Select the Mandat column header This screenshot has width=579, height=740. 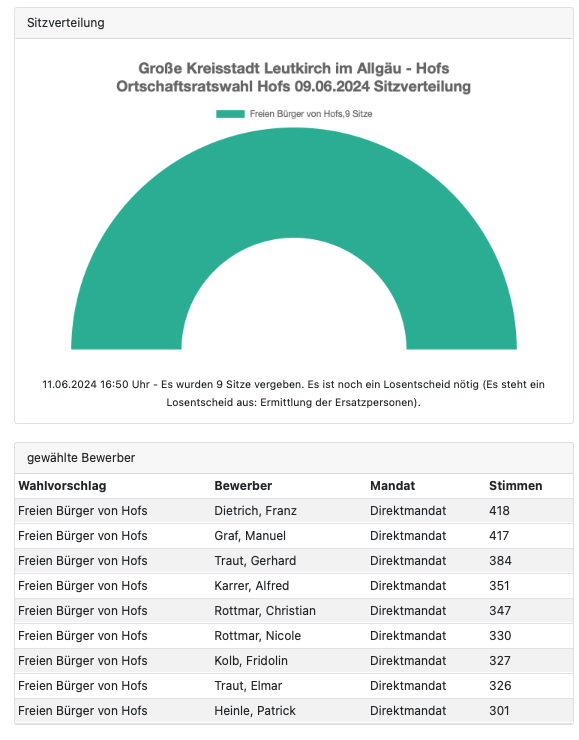(x=393, y=486)
